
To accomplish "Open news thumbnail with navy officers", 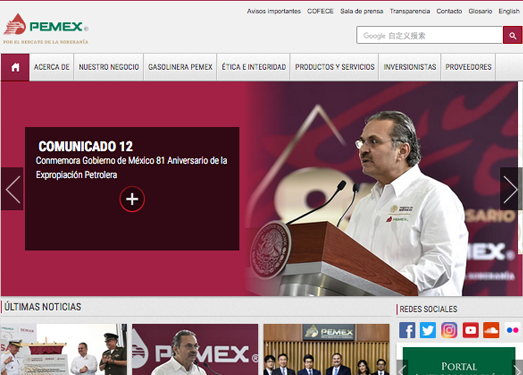I will pos(64,349).
